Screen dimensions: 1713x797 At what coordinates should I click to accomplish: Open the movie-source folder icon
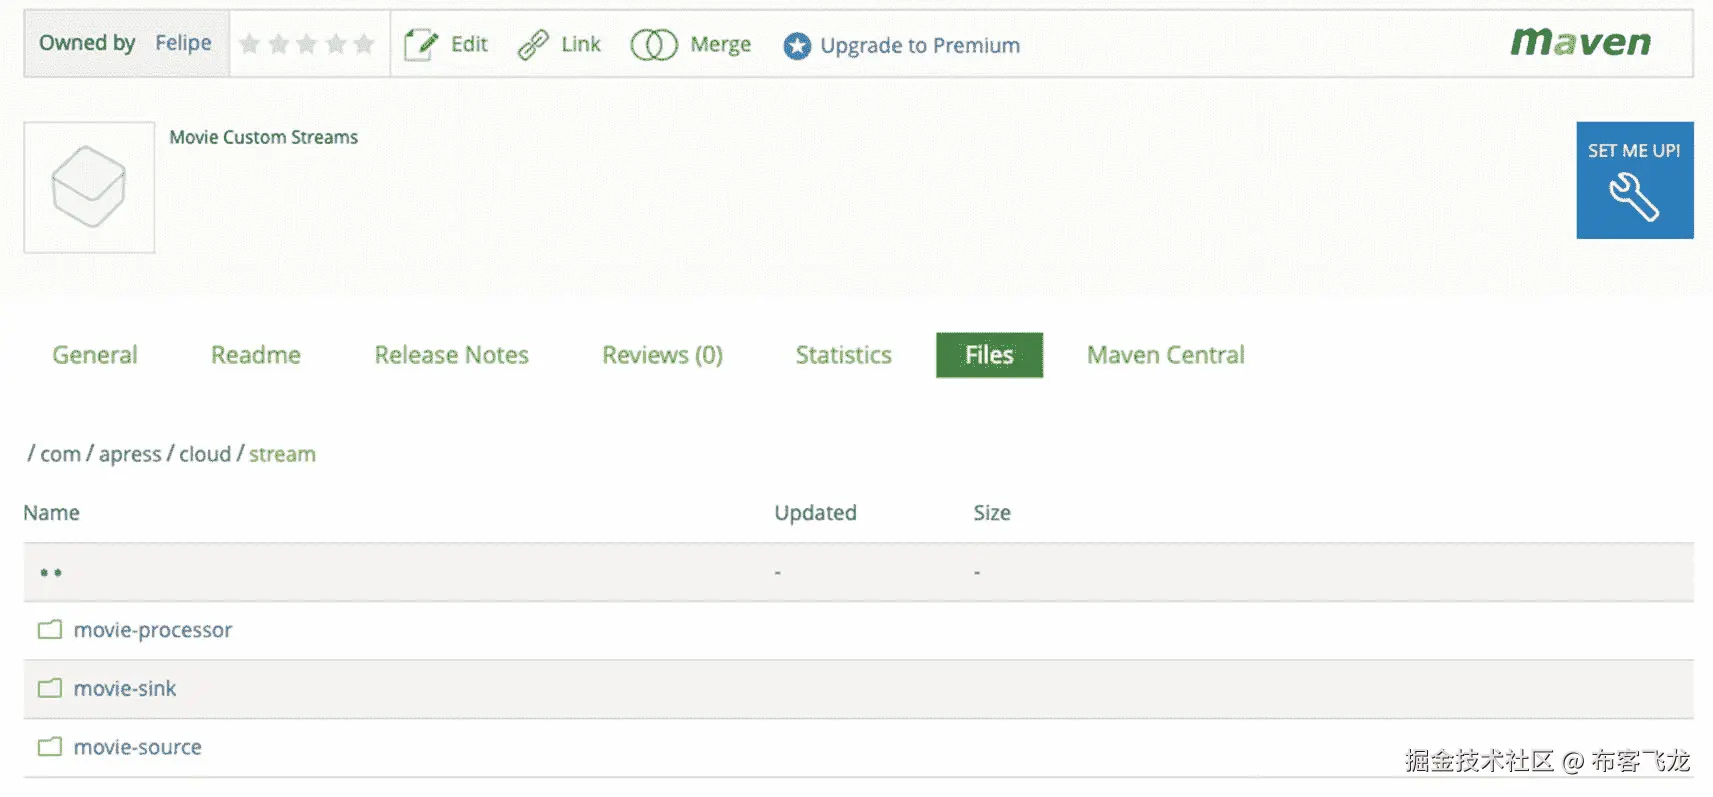click(50, 747)
